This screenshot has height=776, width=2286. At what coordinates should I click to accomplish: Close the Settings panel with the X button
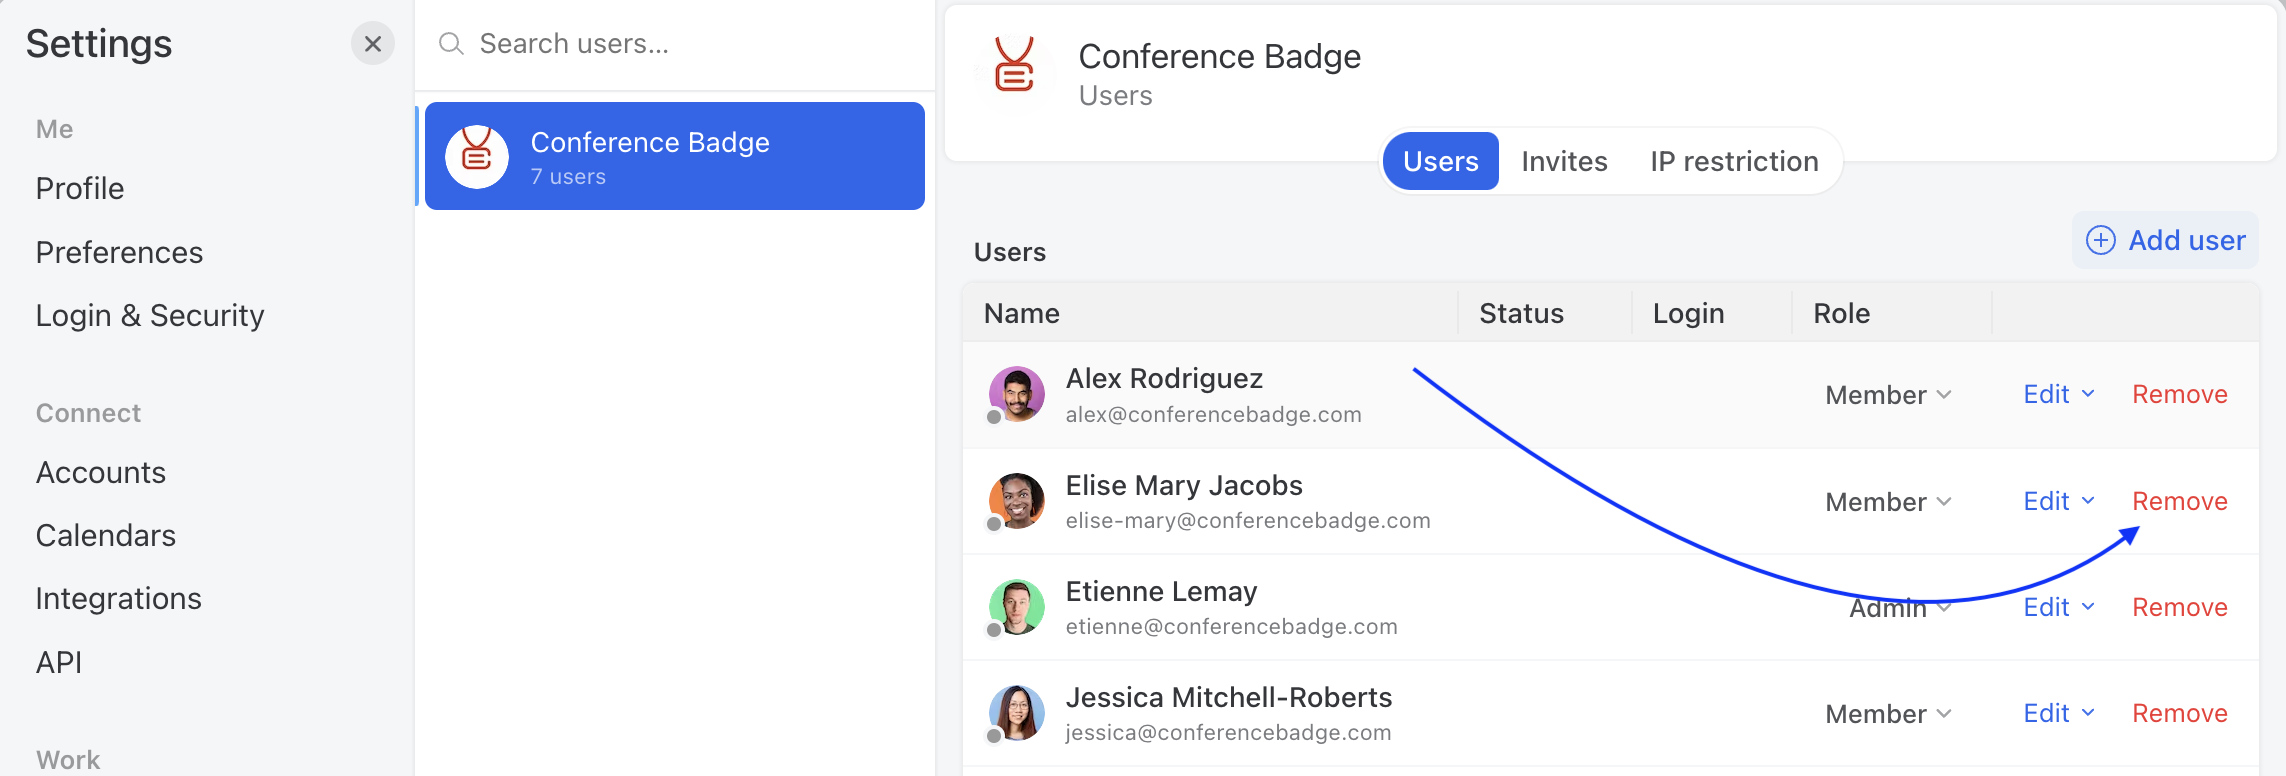tap(373, 44)
